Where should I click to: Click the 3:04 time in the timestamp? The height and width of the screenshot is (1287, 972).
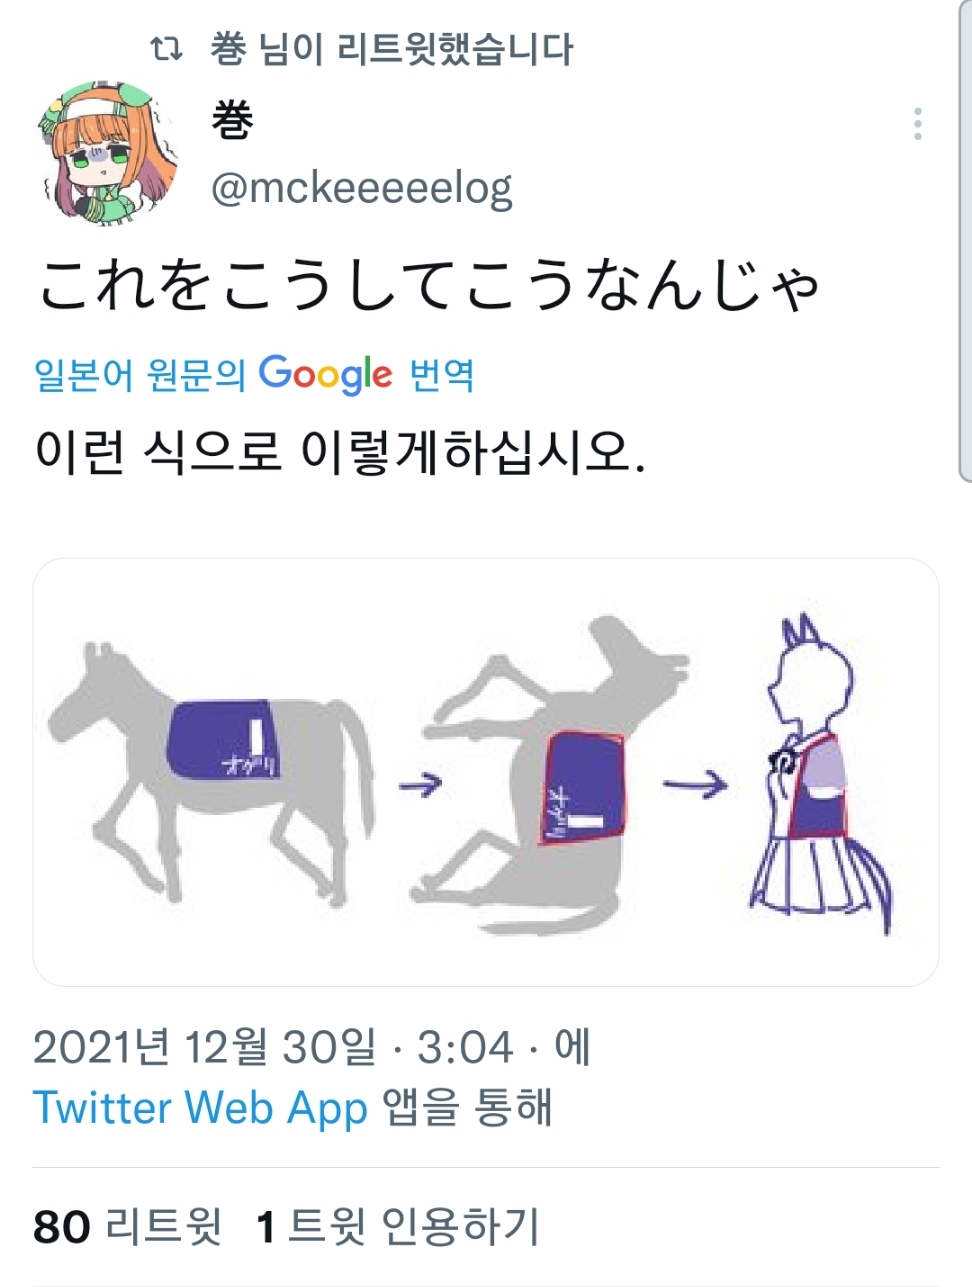(465, 1047)
